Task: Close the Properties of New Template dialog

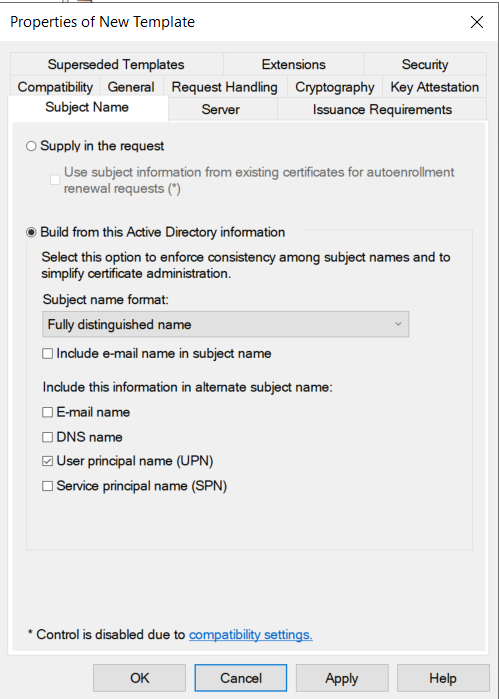Action: (x=477, y=22)
